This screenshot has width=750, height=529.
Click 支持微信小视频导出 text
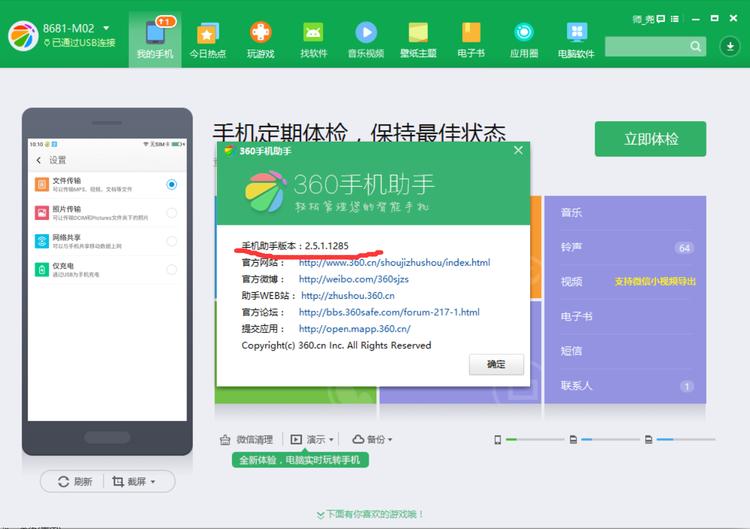[655, 281]
